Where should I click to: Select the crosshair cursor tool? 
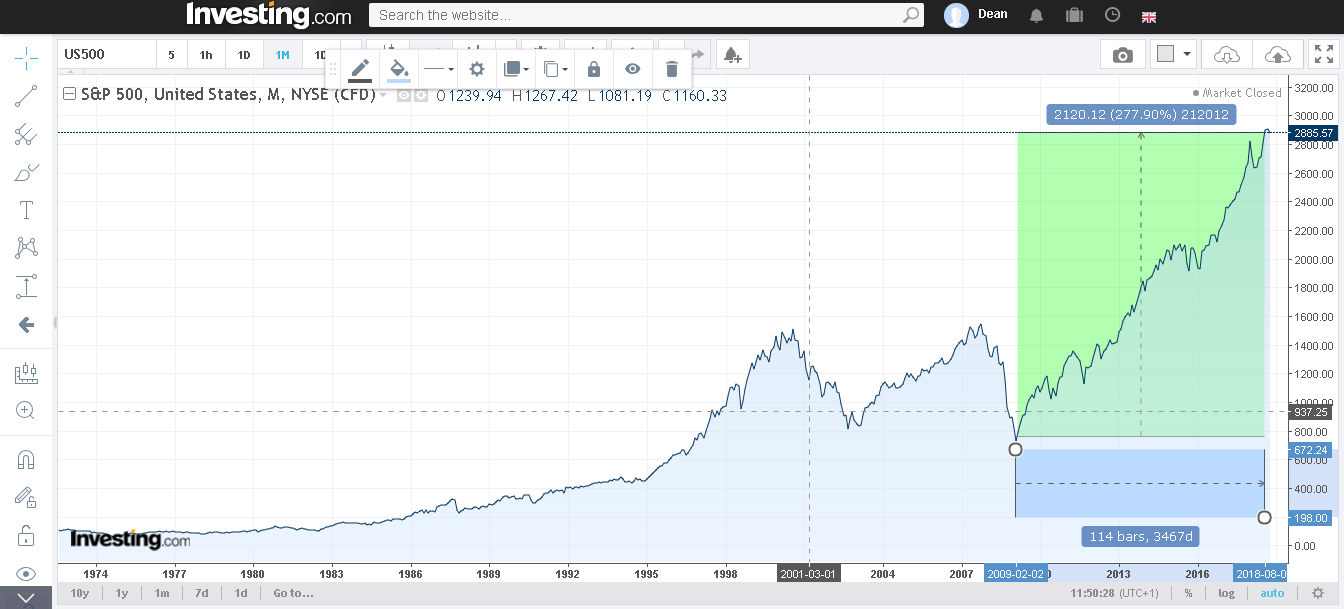click(26, 56)
